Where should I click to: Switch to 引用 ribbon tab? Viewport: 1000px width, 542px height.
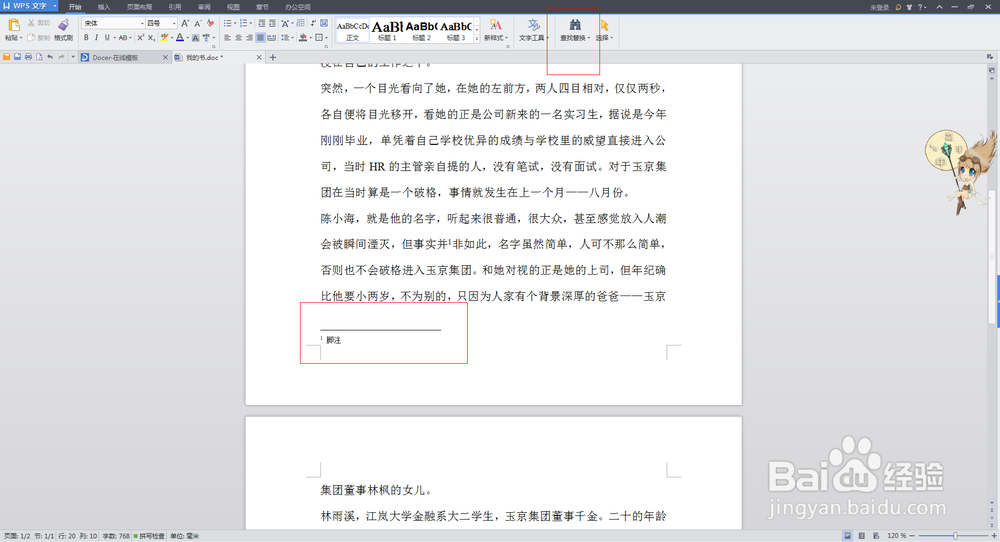tap(175, 7)
